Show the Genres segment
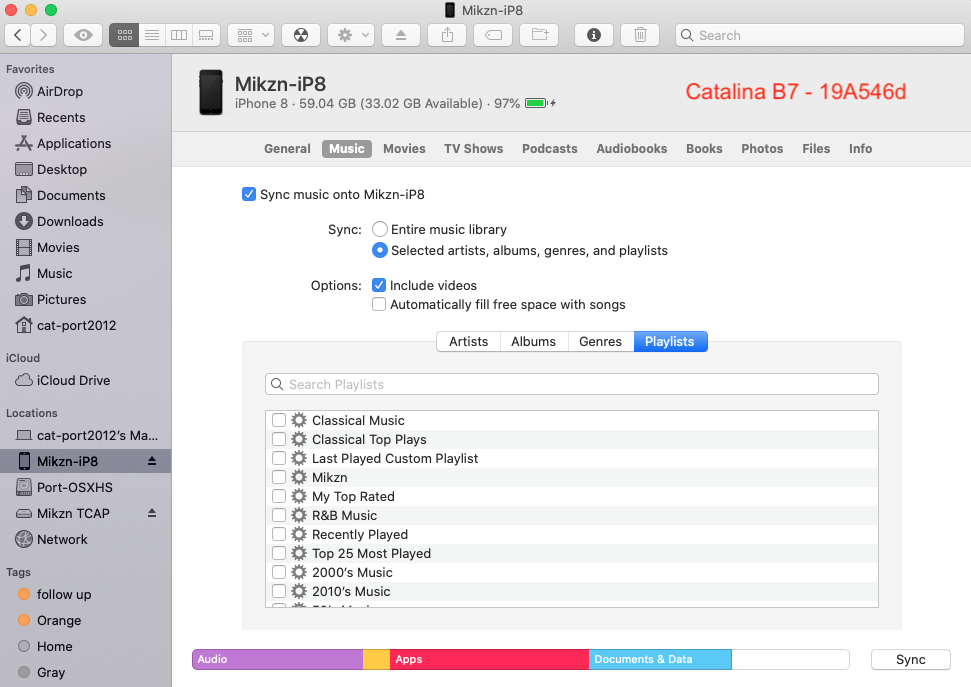971x687 pixels. (x=600, y=341)
